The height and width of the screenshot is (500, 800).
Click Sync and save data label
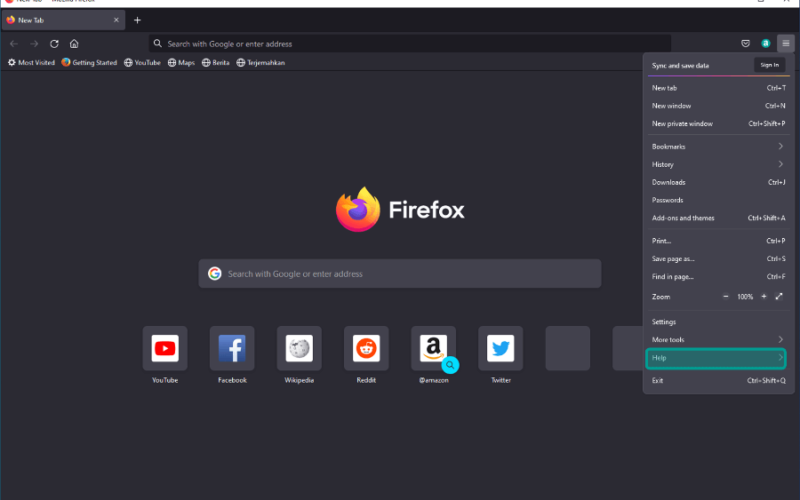(x=680, y=66)
